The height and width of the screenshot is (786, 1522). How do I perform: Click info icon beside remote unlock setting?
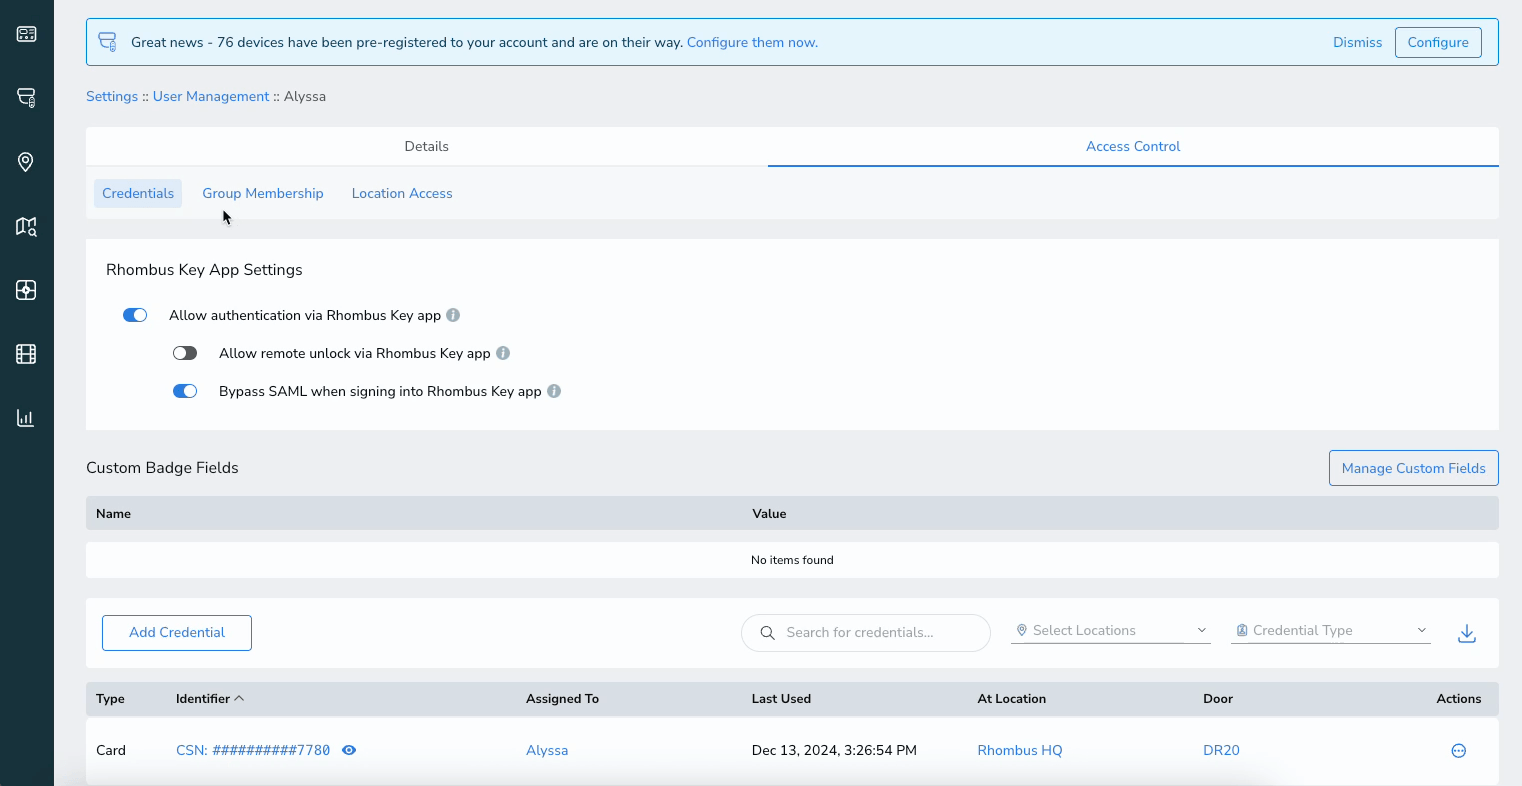(503, 353)
